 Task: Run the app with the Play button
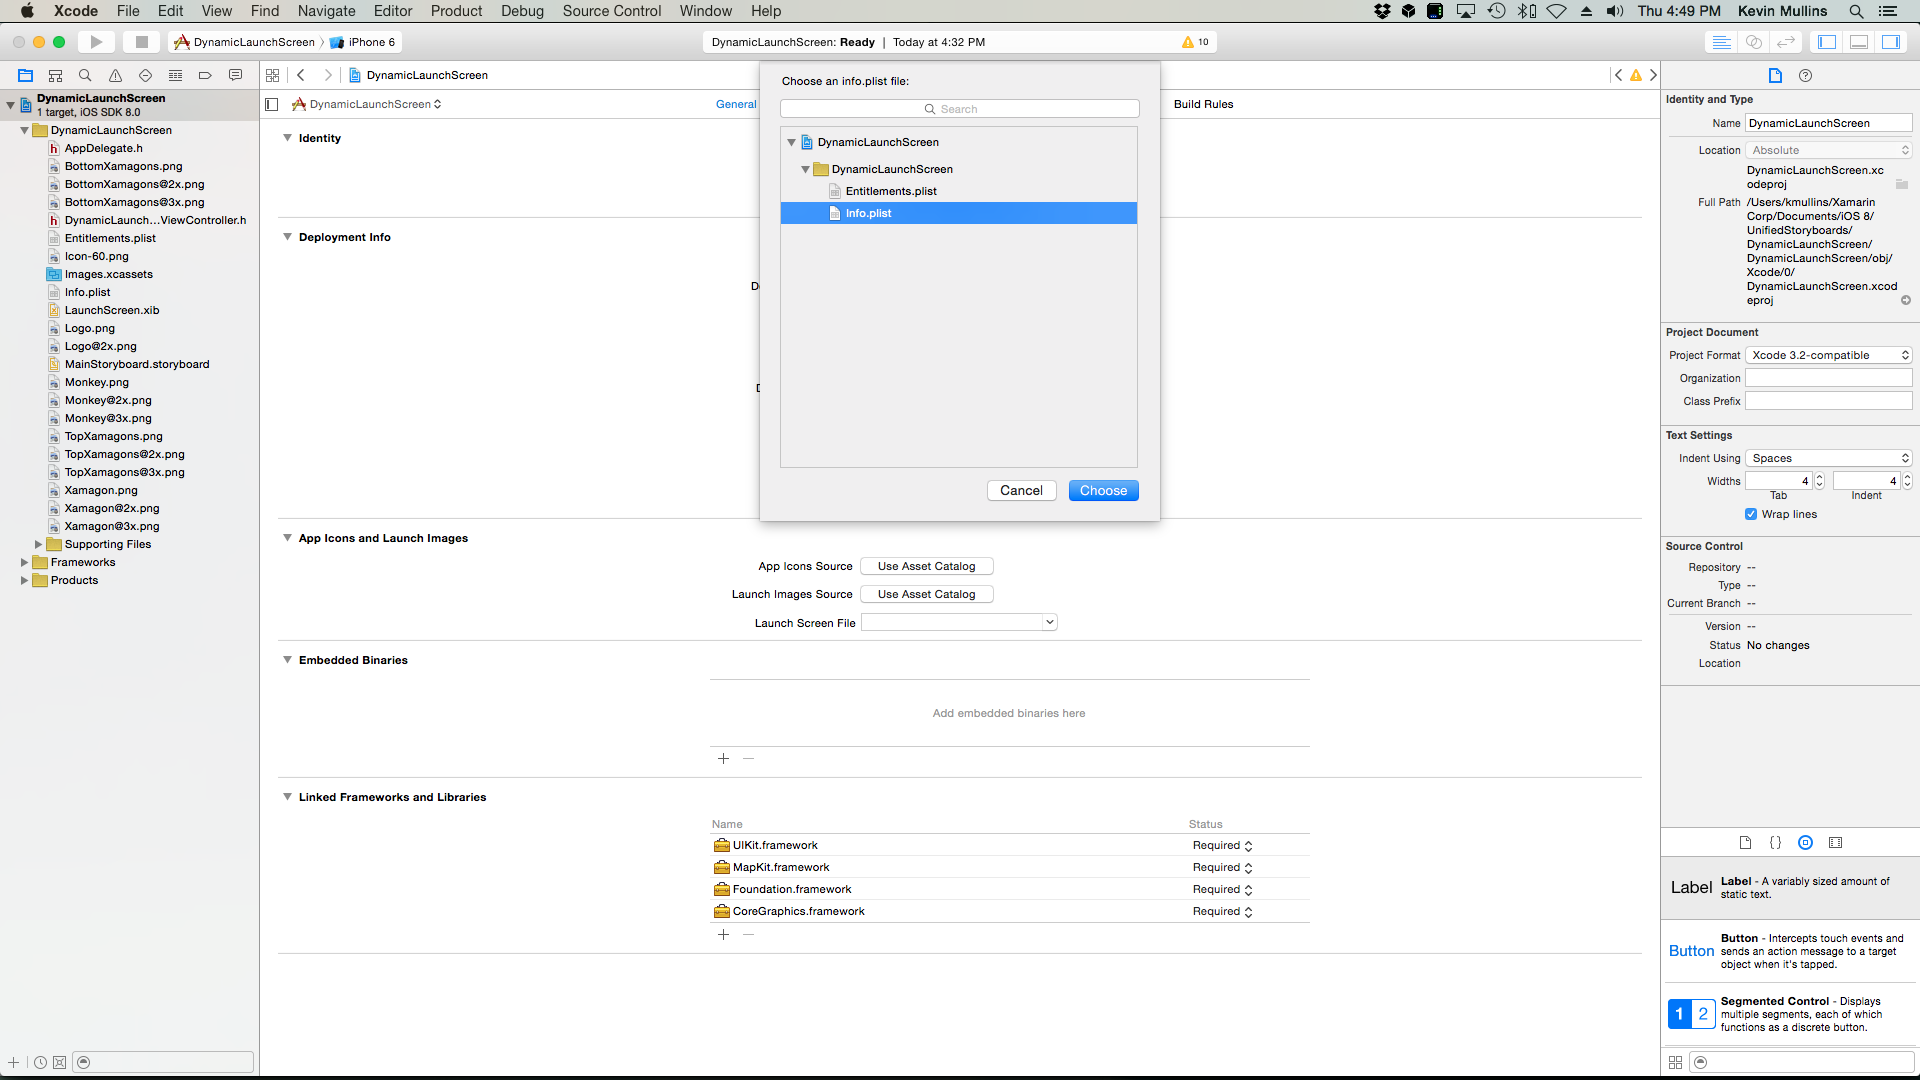[x=96, y=42]
